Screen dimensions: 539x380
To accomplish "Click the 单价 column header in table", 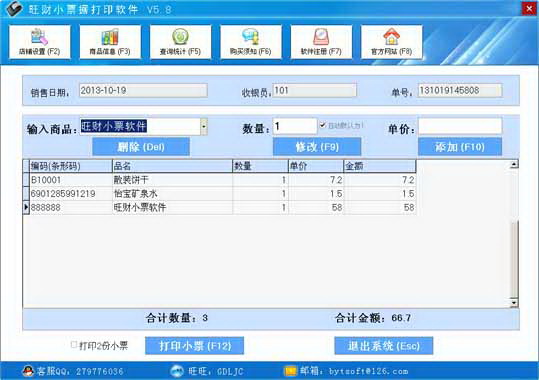I will pyautogui.click(x=316, y=166).
